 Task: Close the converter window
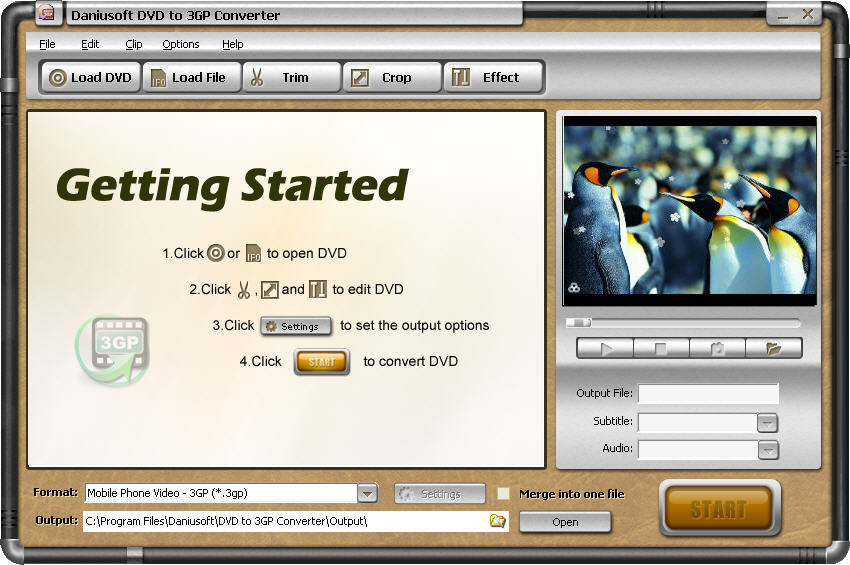tap(808, 15)
